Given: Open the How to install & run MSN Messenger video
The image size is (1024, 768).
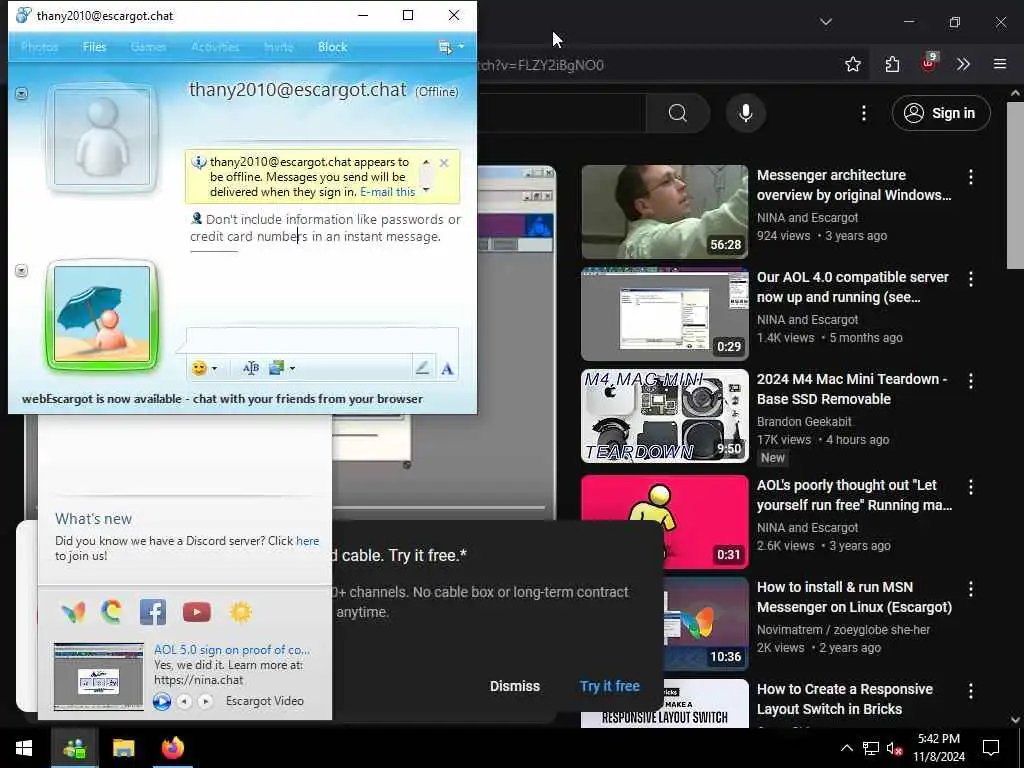Looking at the screenshot, I should (854, 597).
